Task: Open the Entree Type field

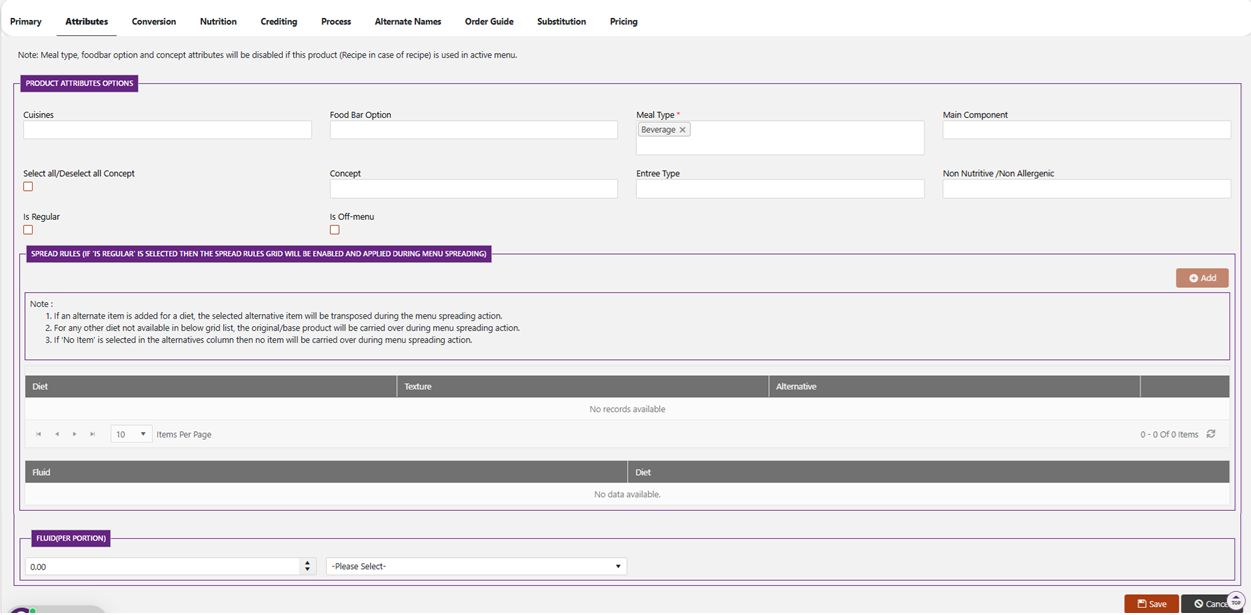Action: click(780, 189)
